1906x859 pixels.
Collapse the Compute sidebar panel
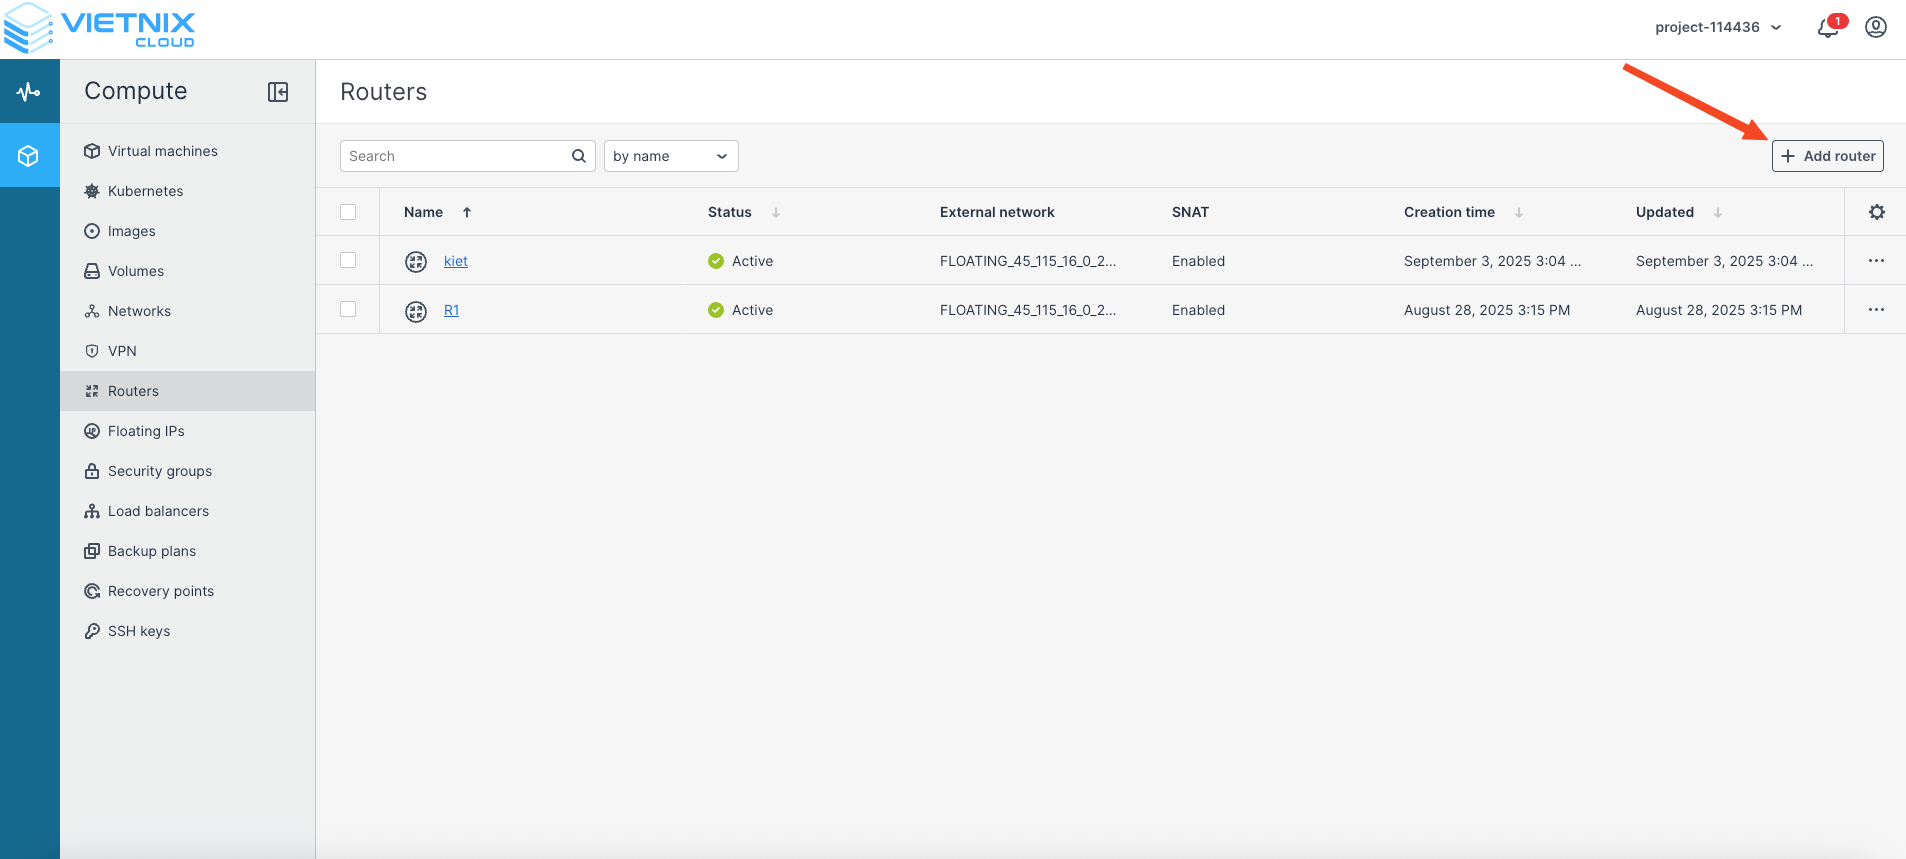pos(278,92)
